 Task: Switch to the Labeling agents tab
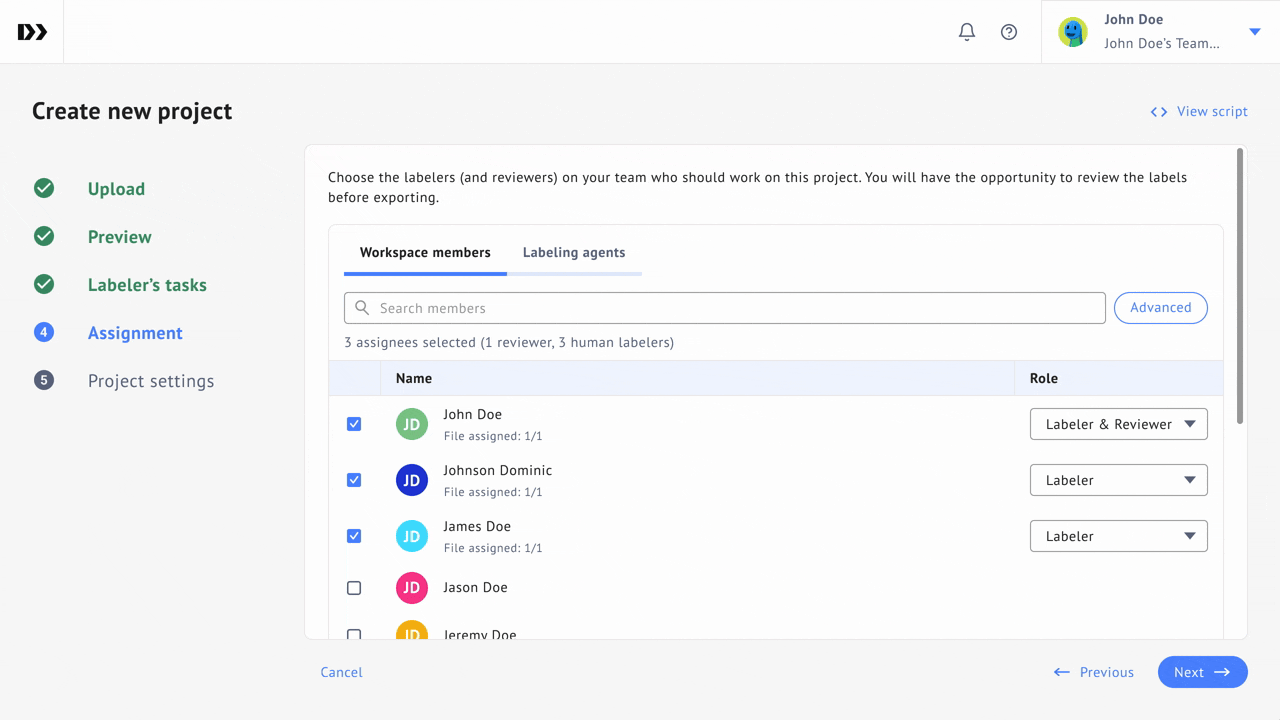(x=573, y=253)
